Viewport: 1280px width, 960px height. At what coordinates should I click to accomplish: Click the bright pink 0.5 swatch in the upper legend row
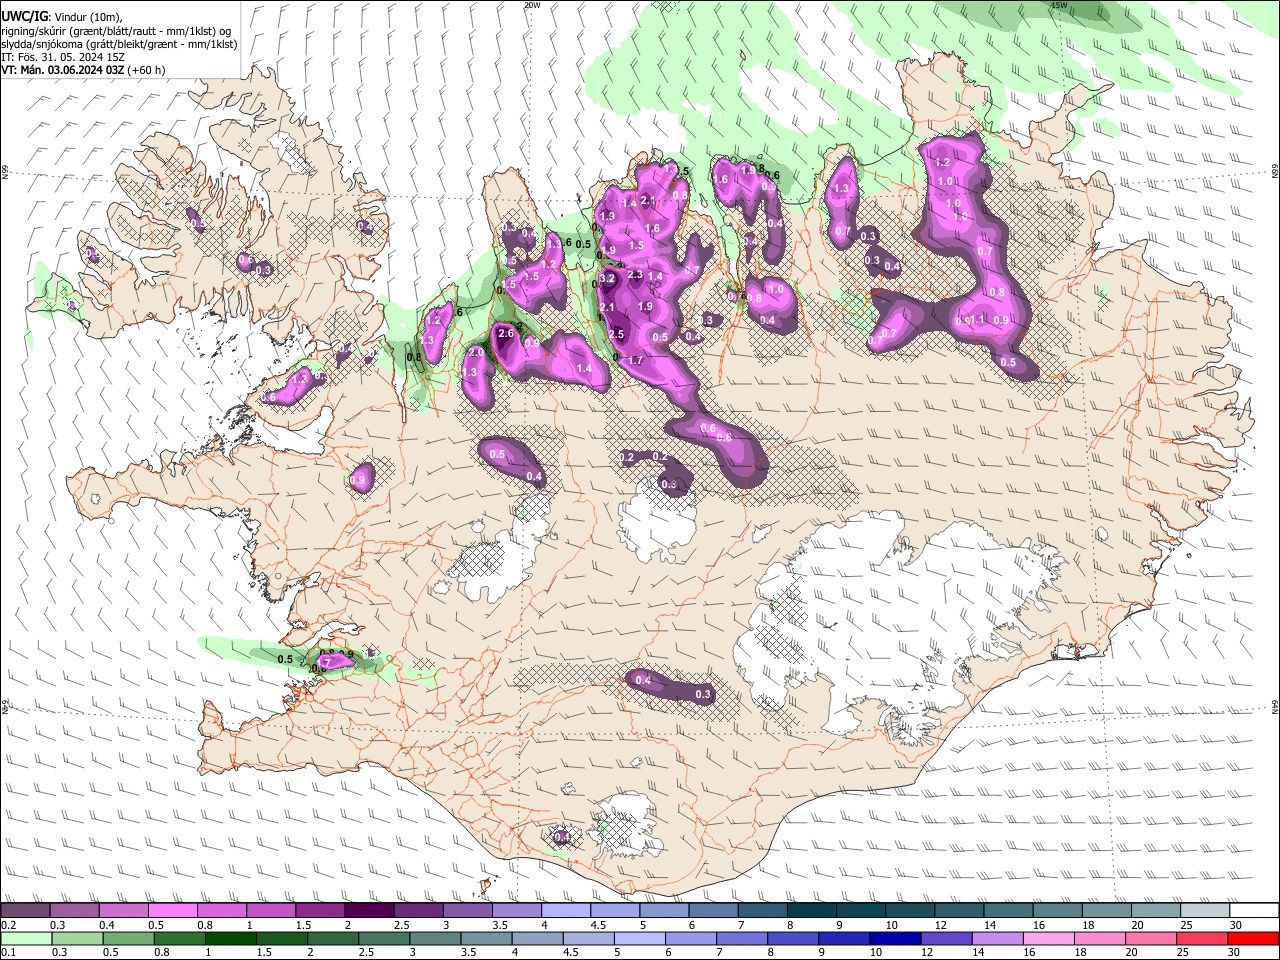pos(172,910)
